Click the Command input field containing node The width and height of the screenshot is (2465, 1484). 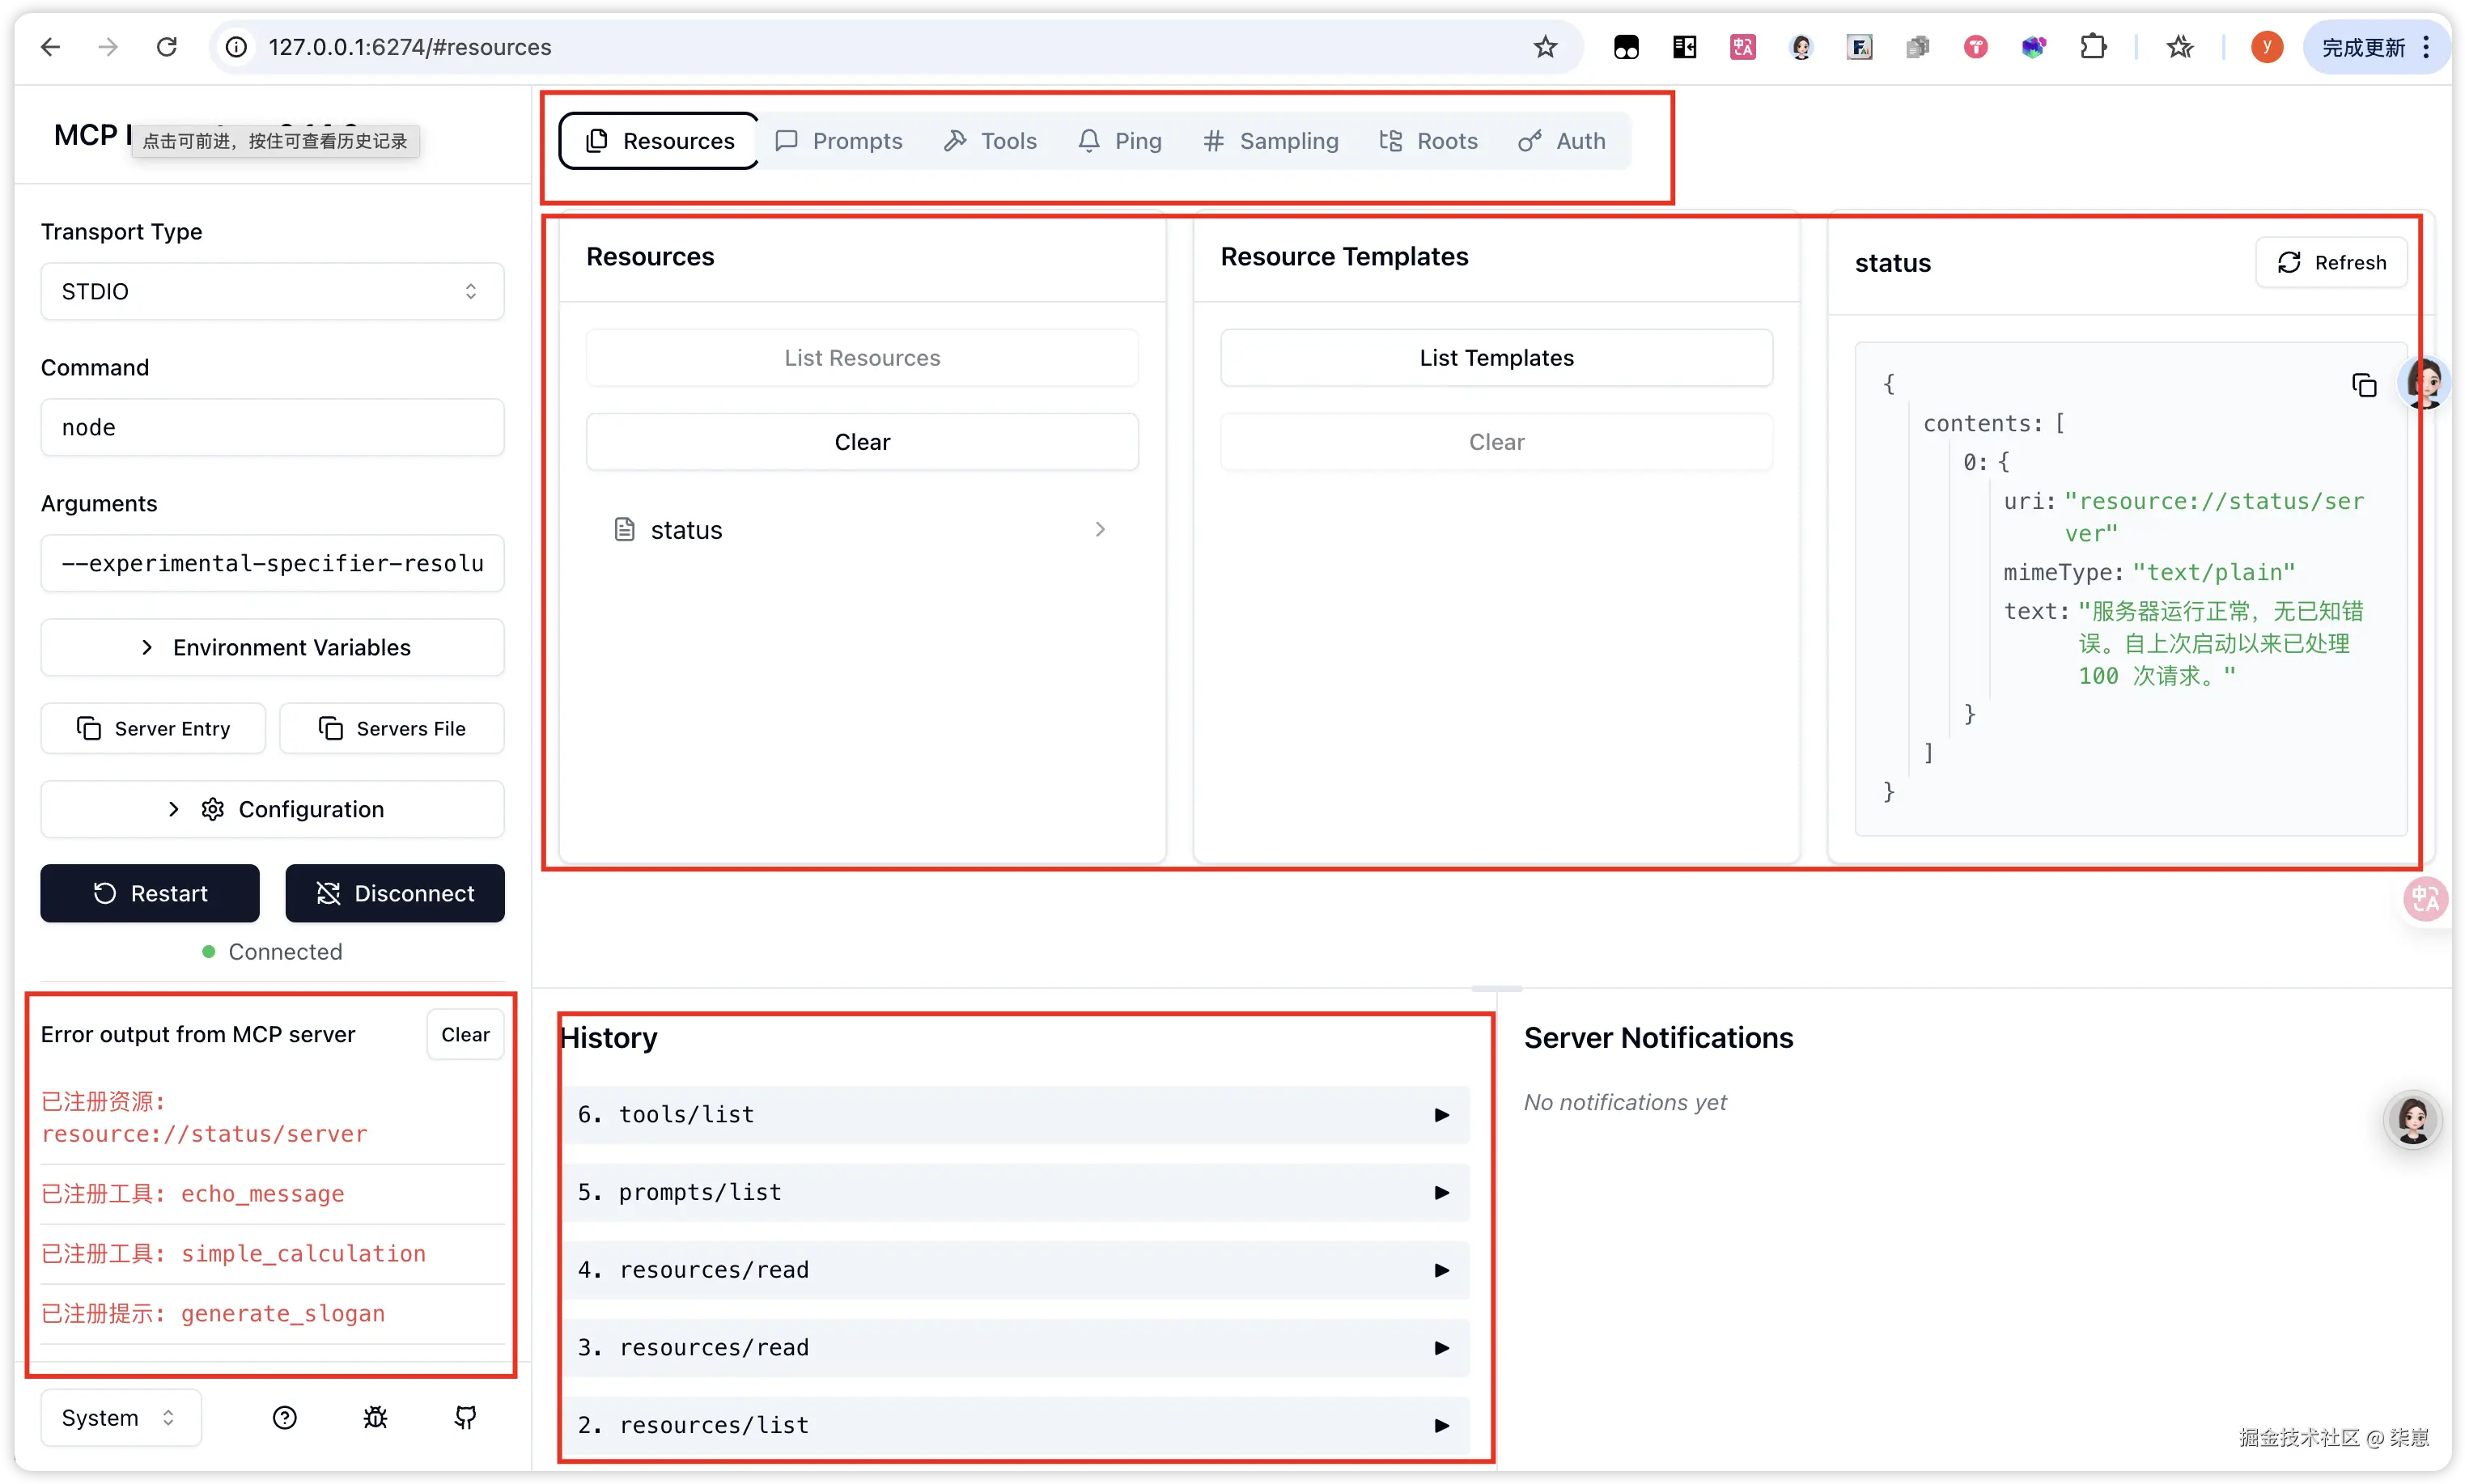(272, 427)
